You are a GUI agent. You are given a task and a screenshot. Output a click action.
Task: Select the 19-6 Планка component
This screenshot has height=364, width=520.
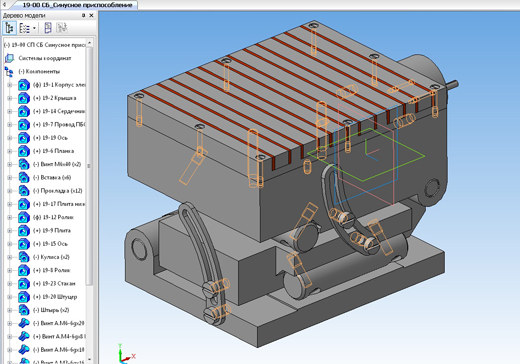coord(53,151)
